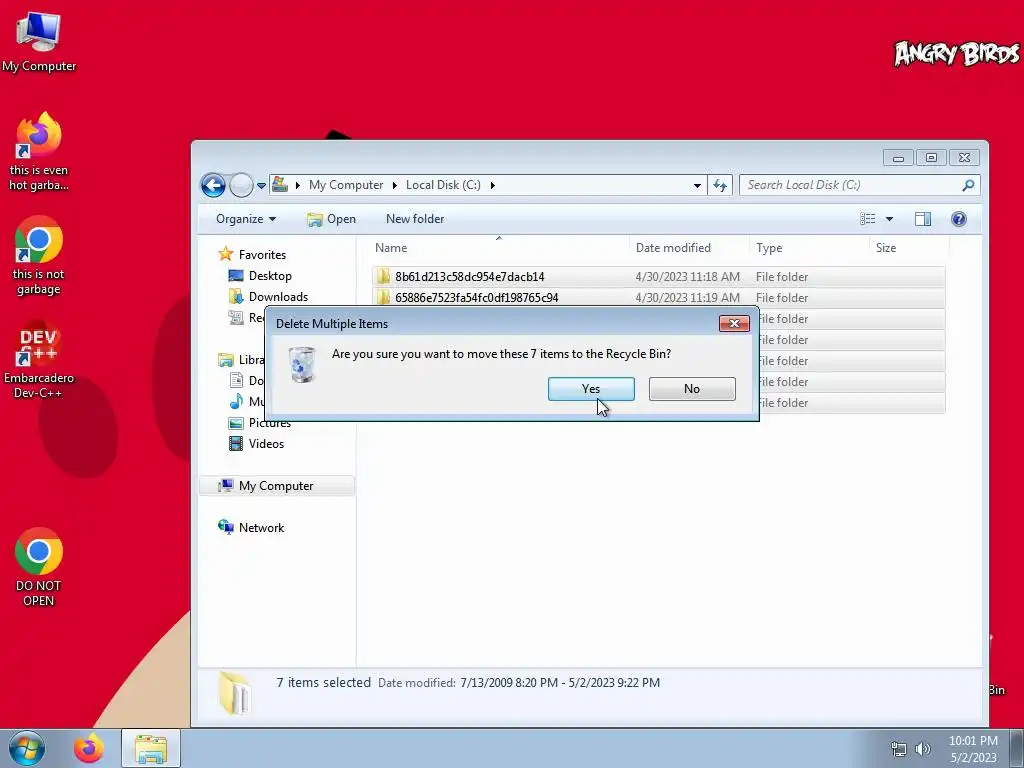Open Desktop under Favorites
Screen dimensions: 1024x768
270,276
